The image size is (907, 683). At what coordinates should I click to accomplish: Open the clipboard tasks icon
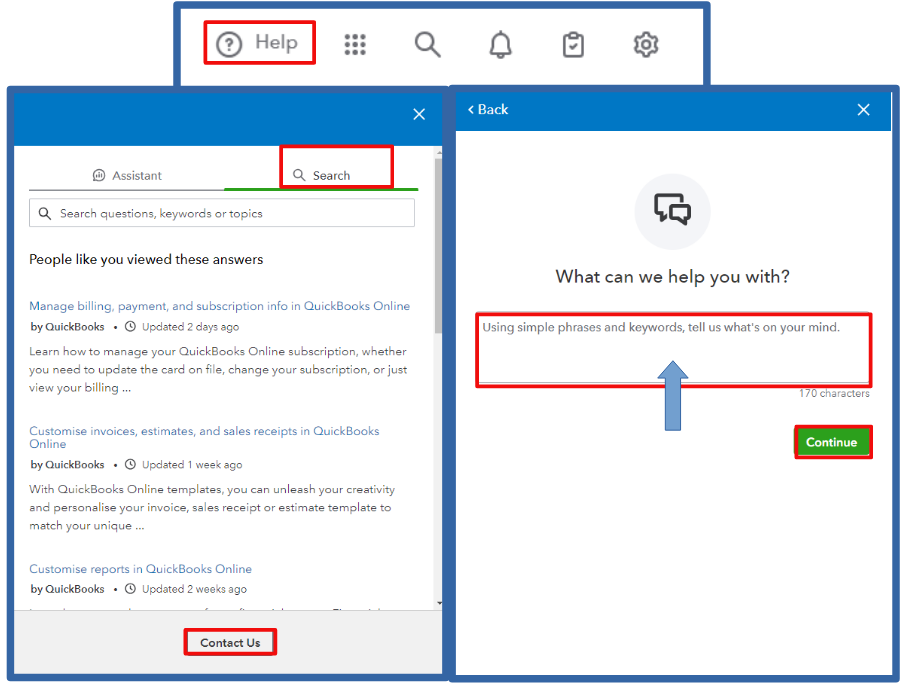coord(573,45)
